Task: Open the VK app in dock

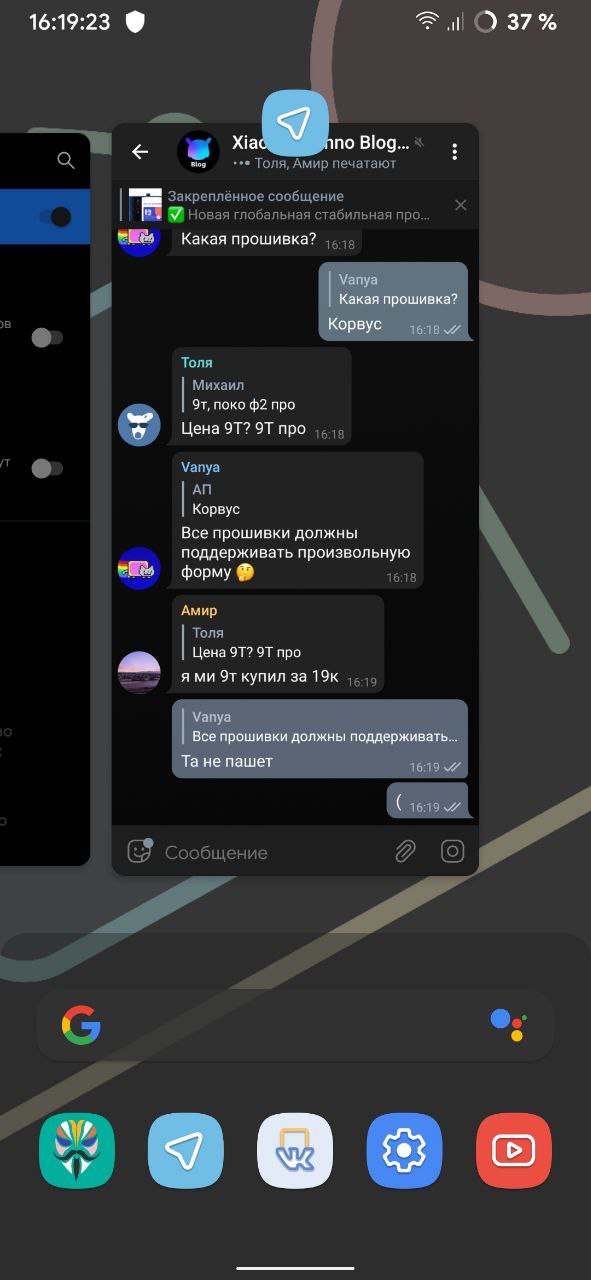Action: pos(295,1151)
